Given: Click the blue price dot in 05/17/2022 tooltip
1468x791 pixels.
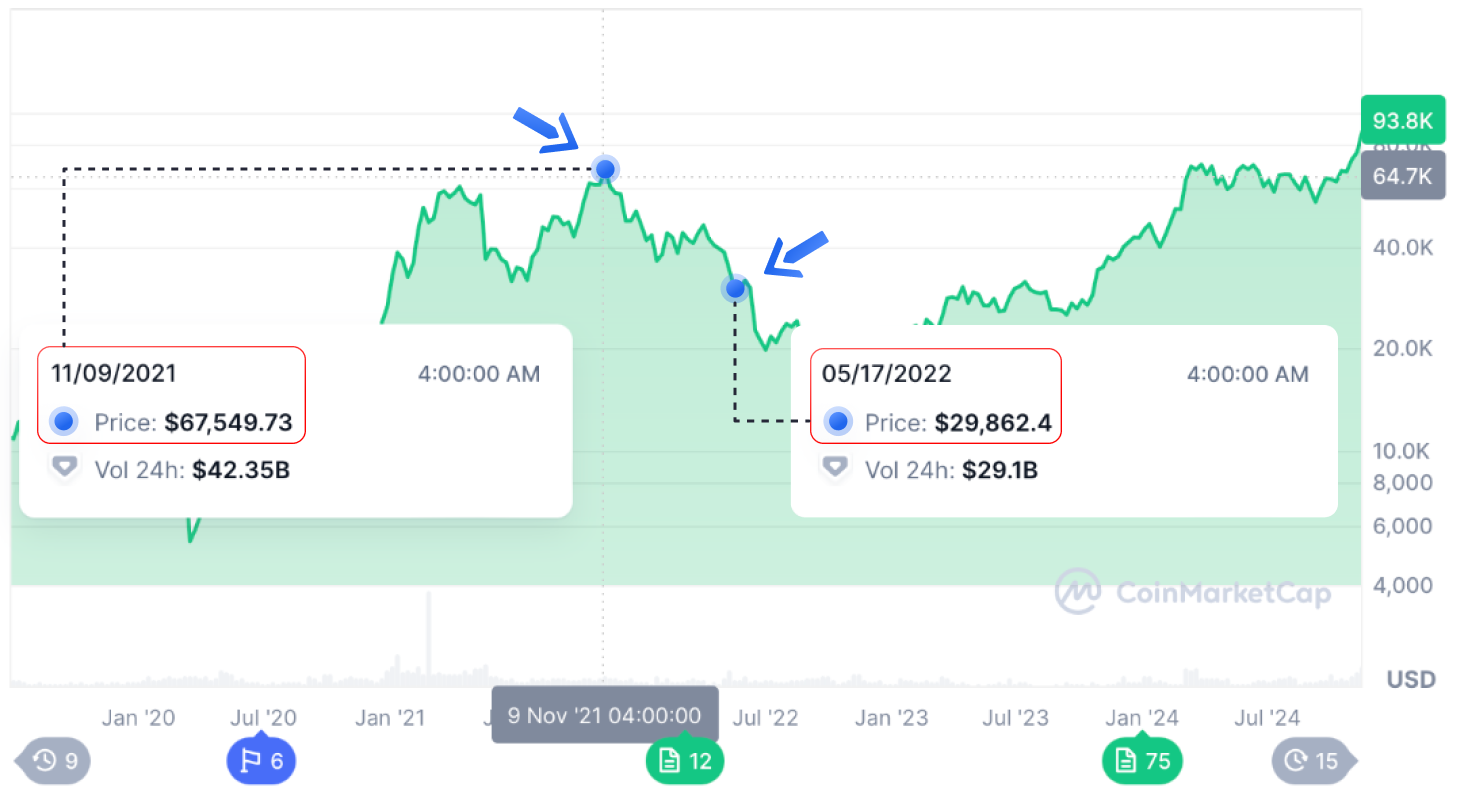Looking at the screenshot, I should point(838,422).
